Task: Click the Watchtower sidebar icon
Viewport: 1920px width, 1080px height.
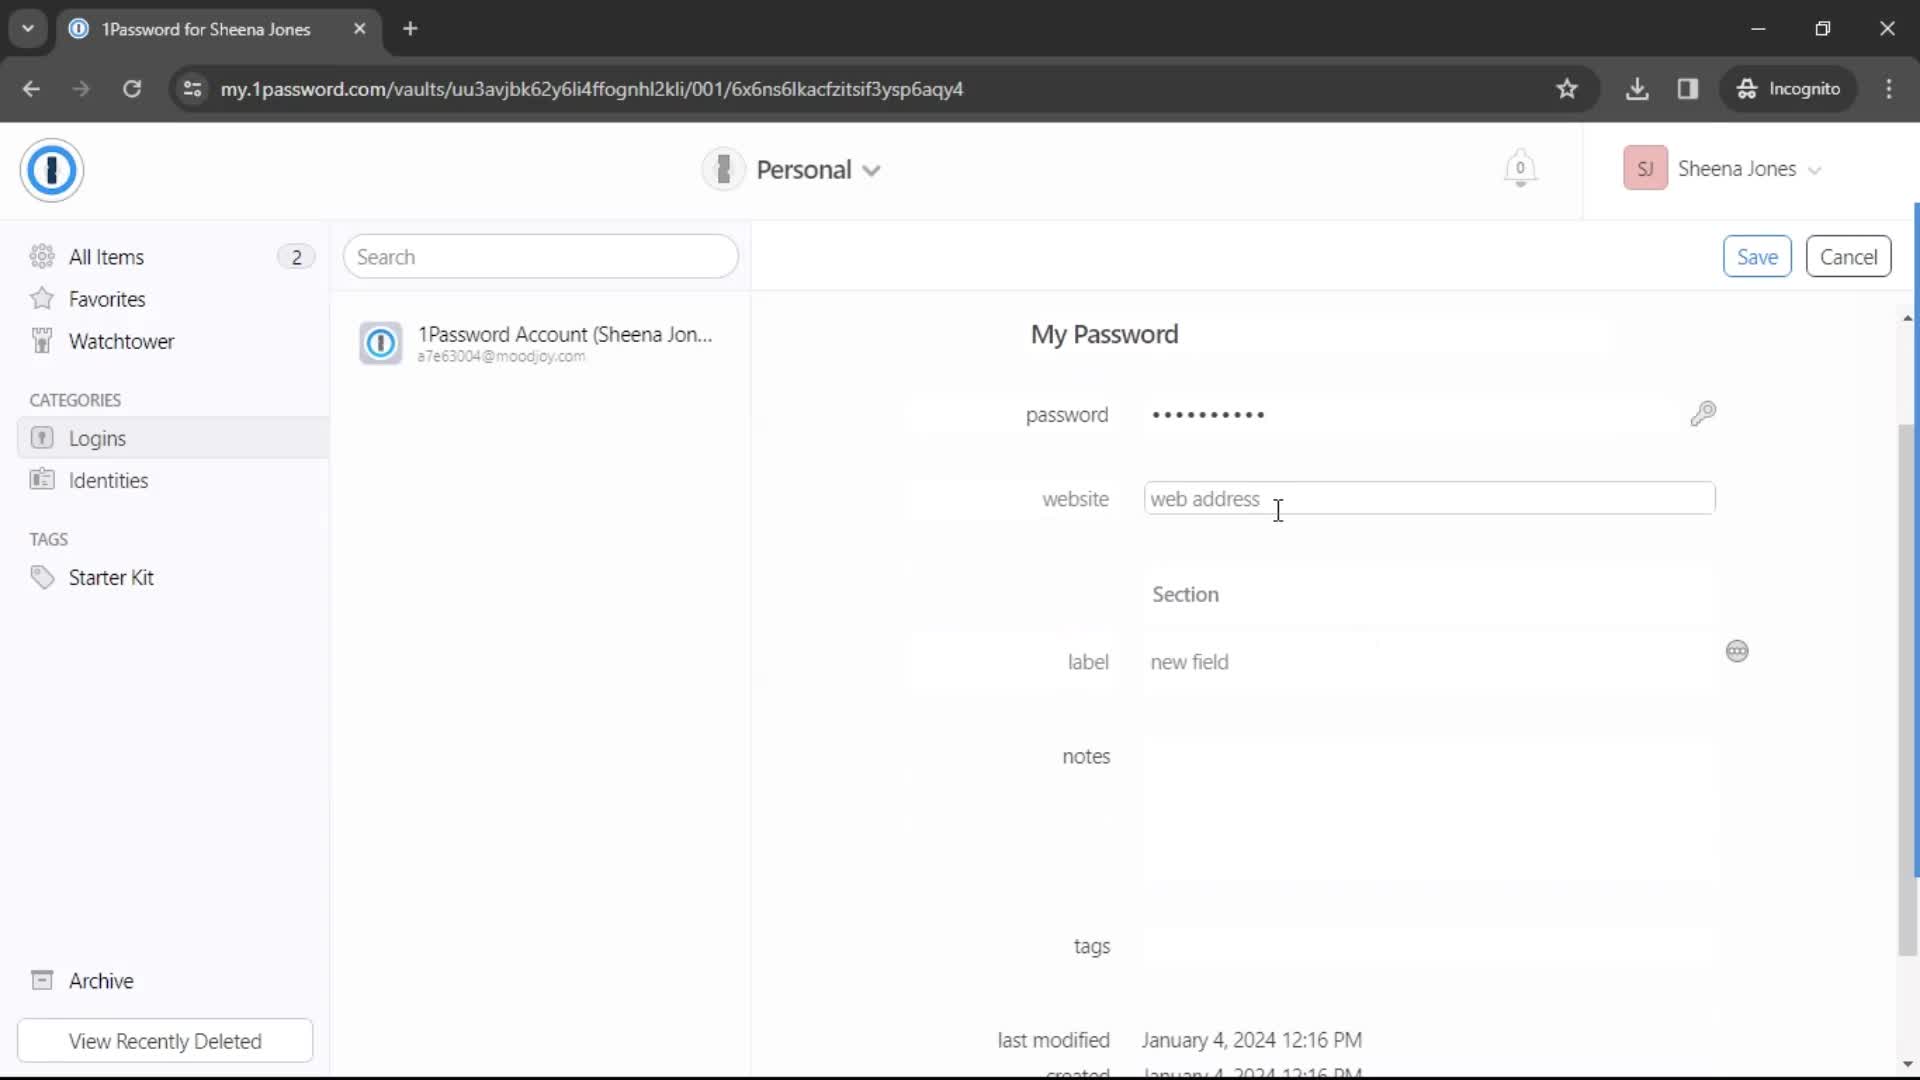Action: 42,342
